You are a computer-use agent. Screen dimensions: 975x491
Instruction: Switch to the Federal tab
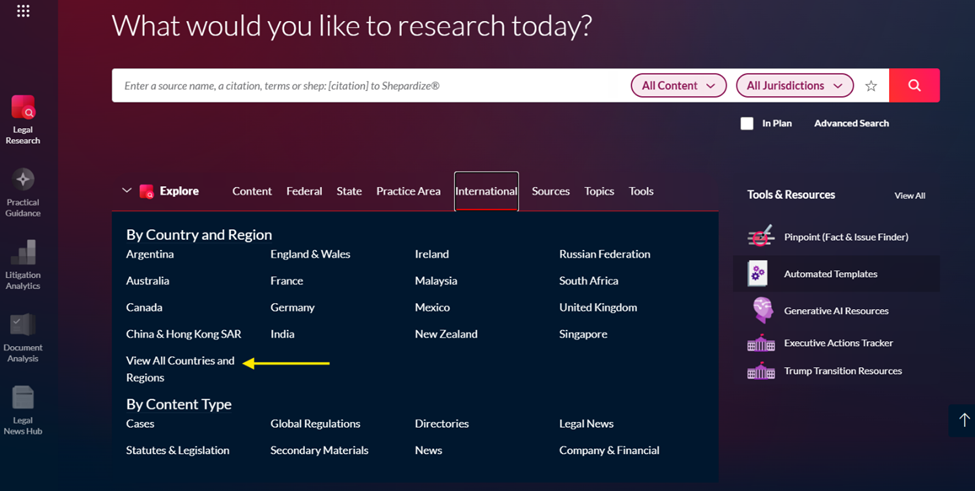(304, 191)
